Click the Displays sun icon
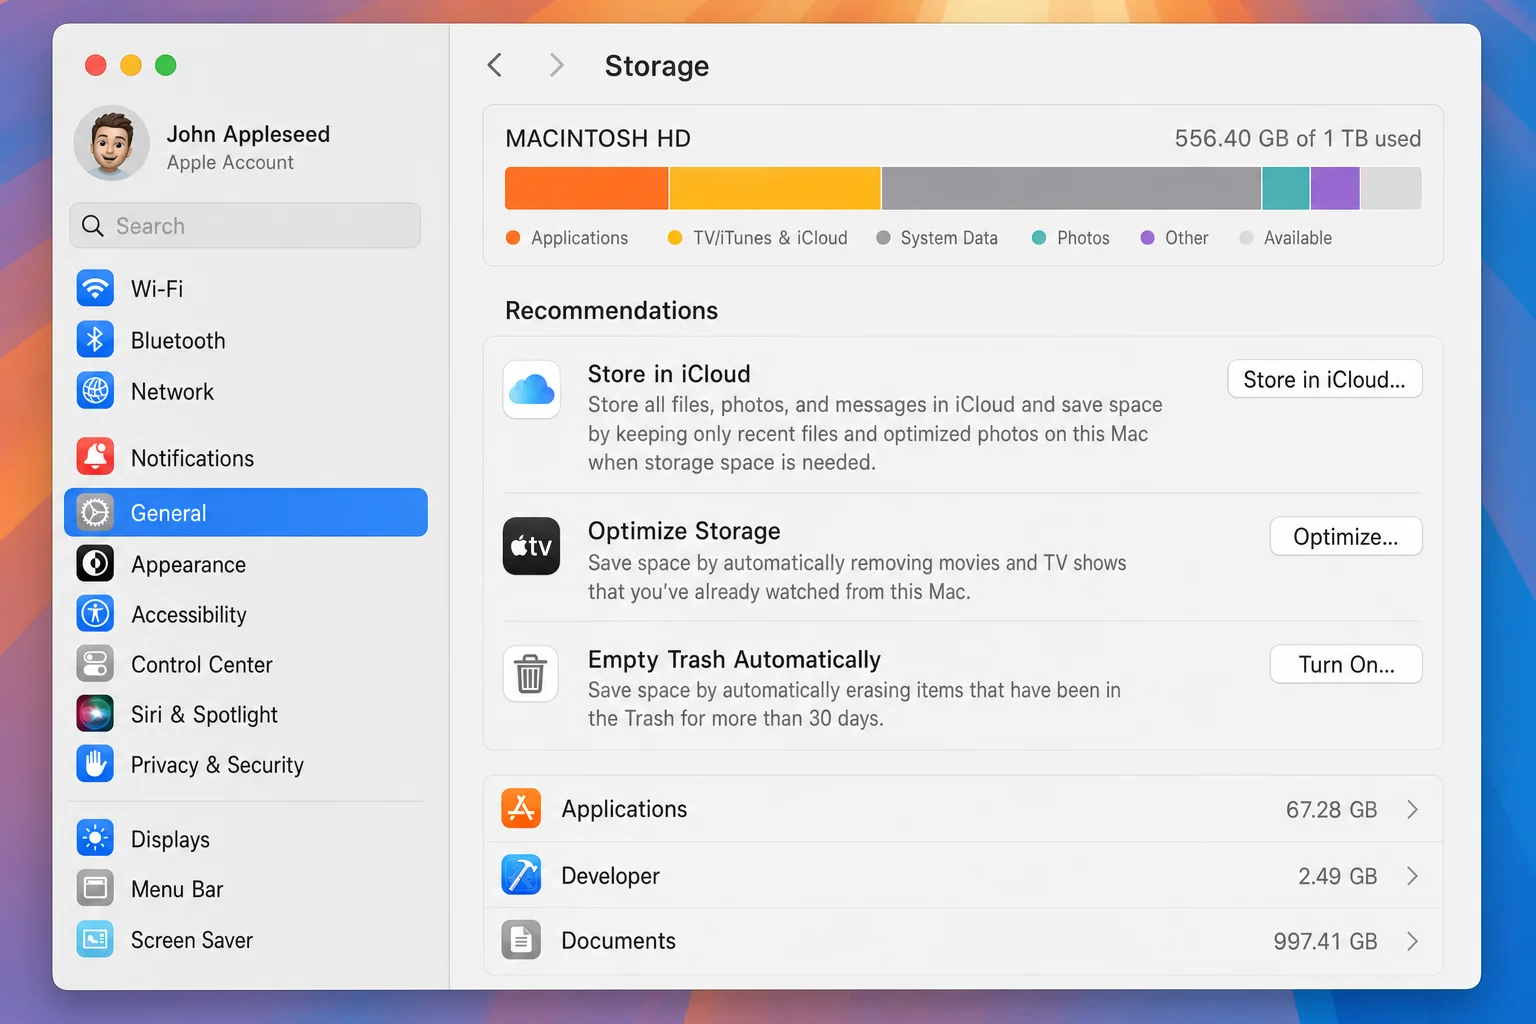1536x1024 pixels. pos(95,838)
